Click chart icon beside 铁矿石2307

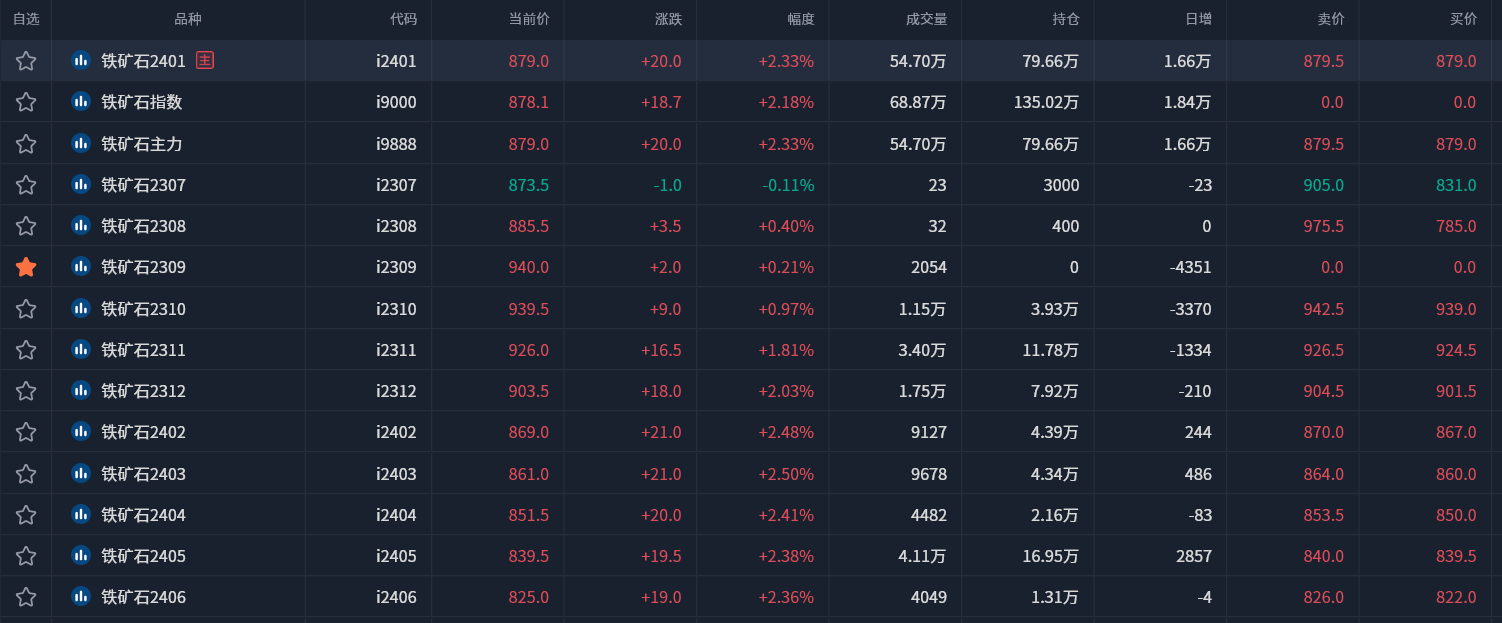[x=81, y=184]
